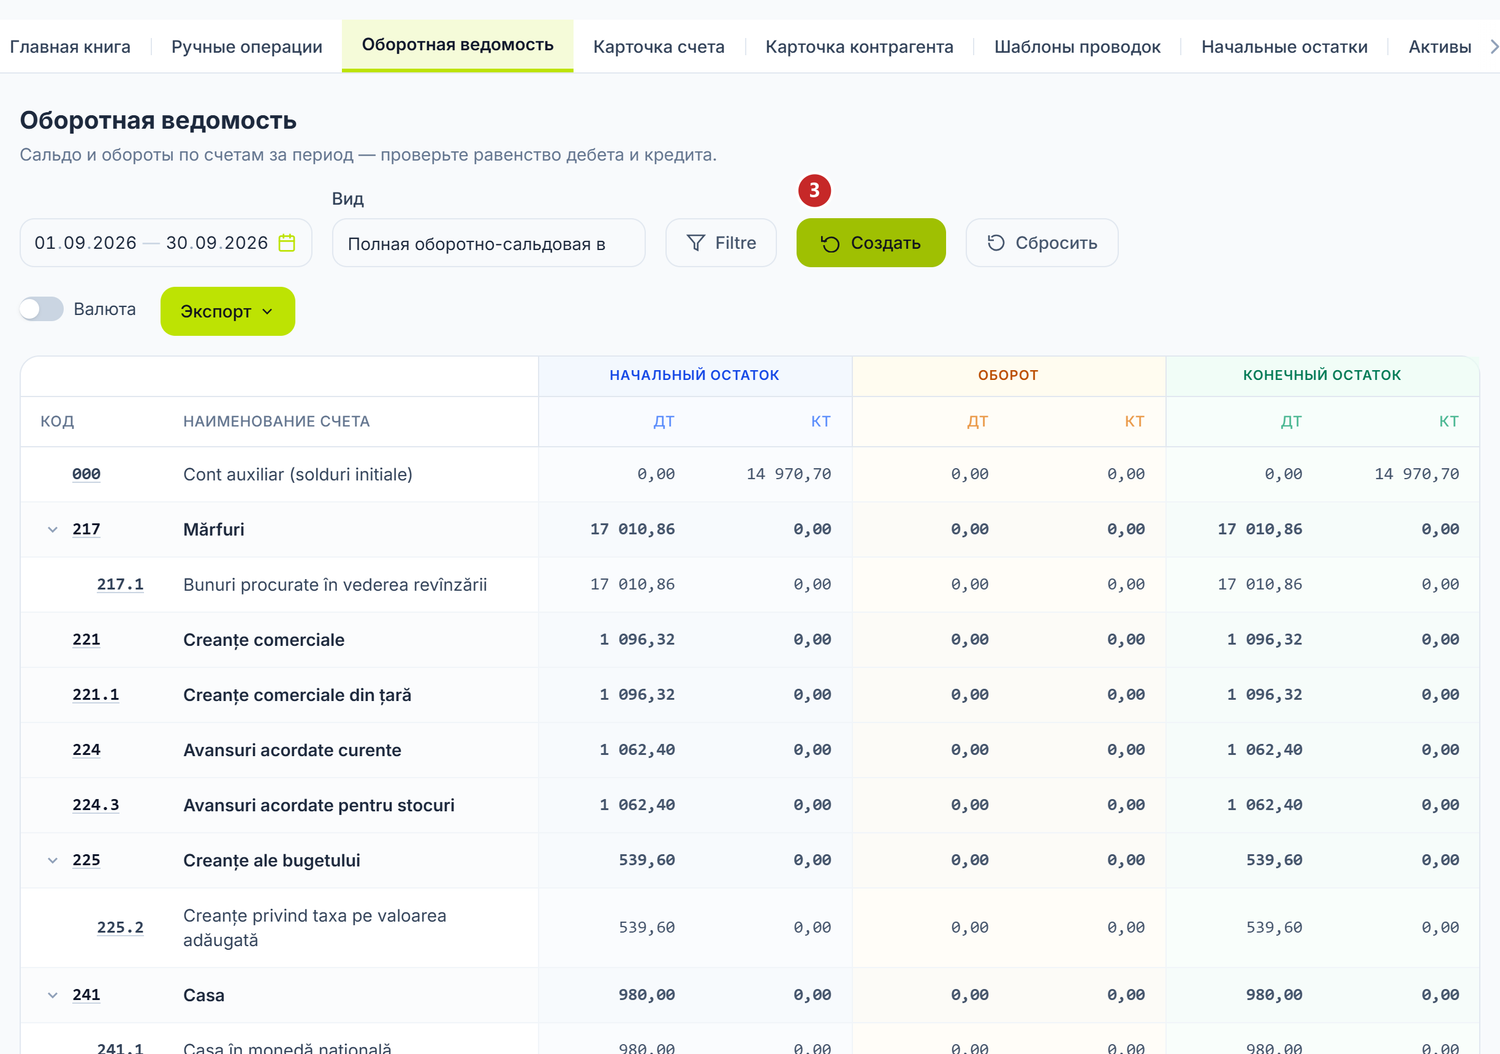This screenshot has height=1054, width=1500.
Task: Select 'Bunuri procurate în vederea revînzării' row
Action: 750,584
